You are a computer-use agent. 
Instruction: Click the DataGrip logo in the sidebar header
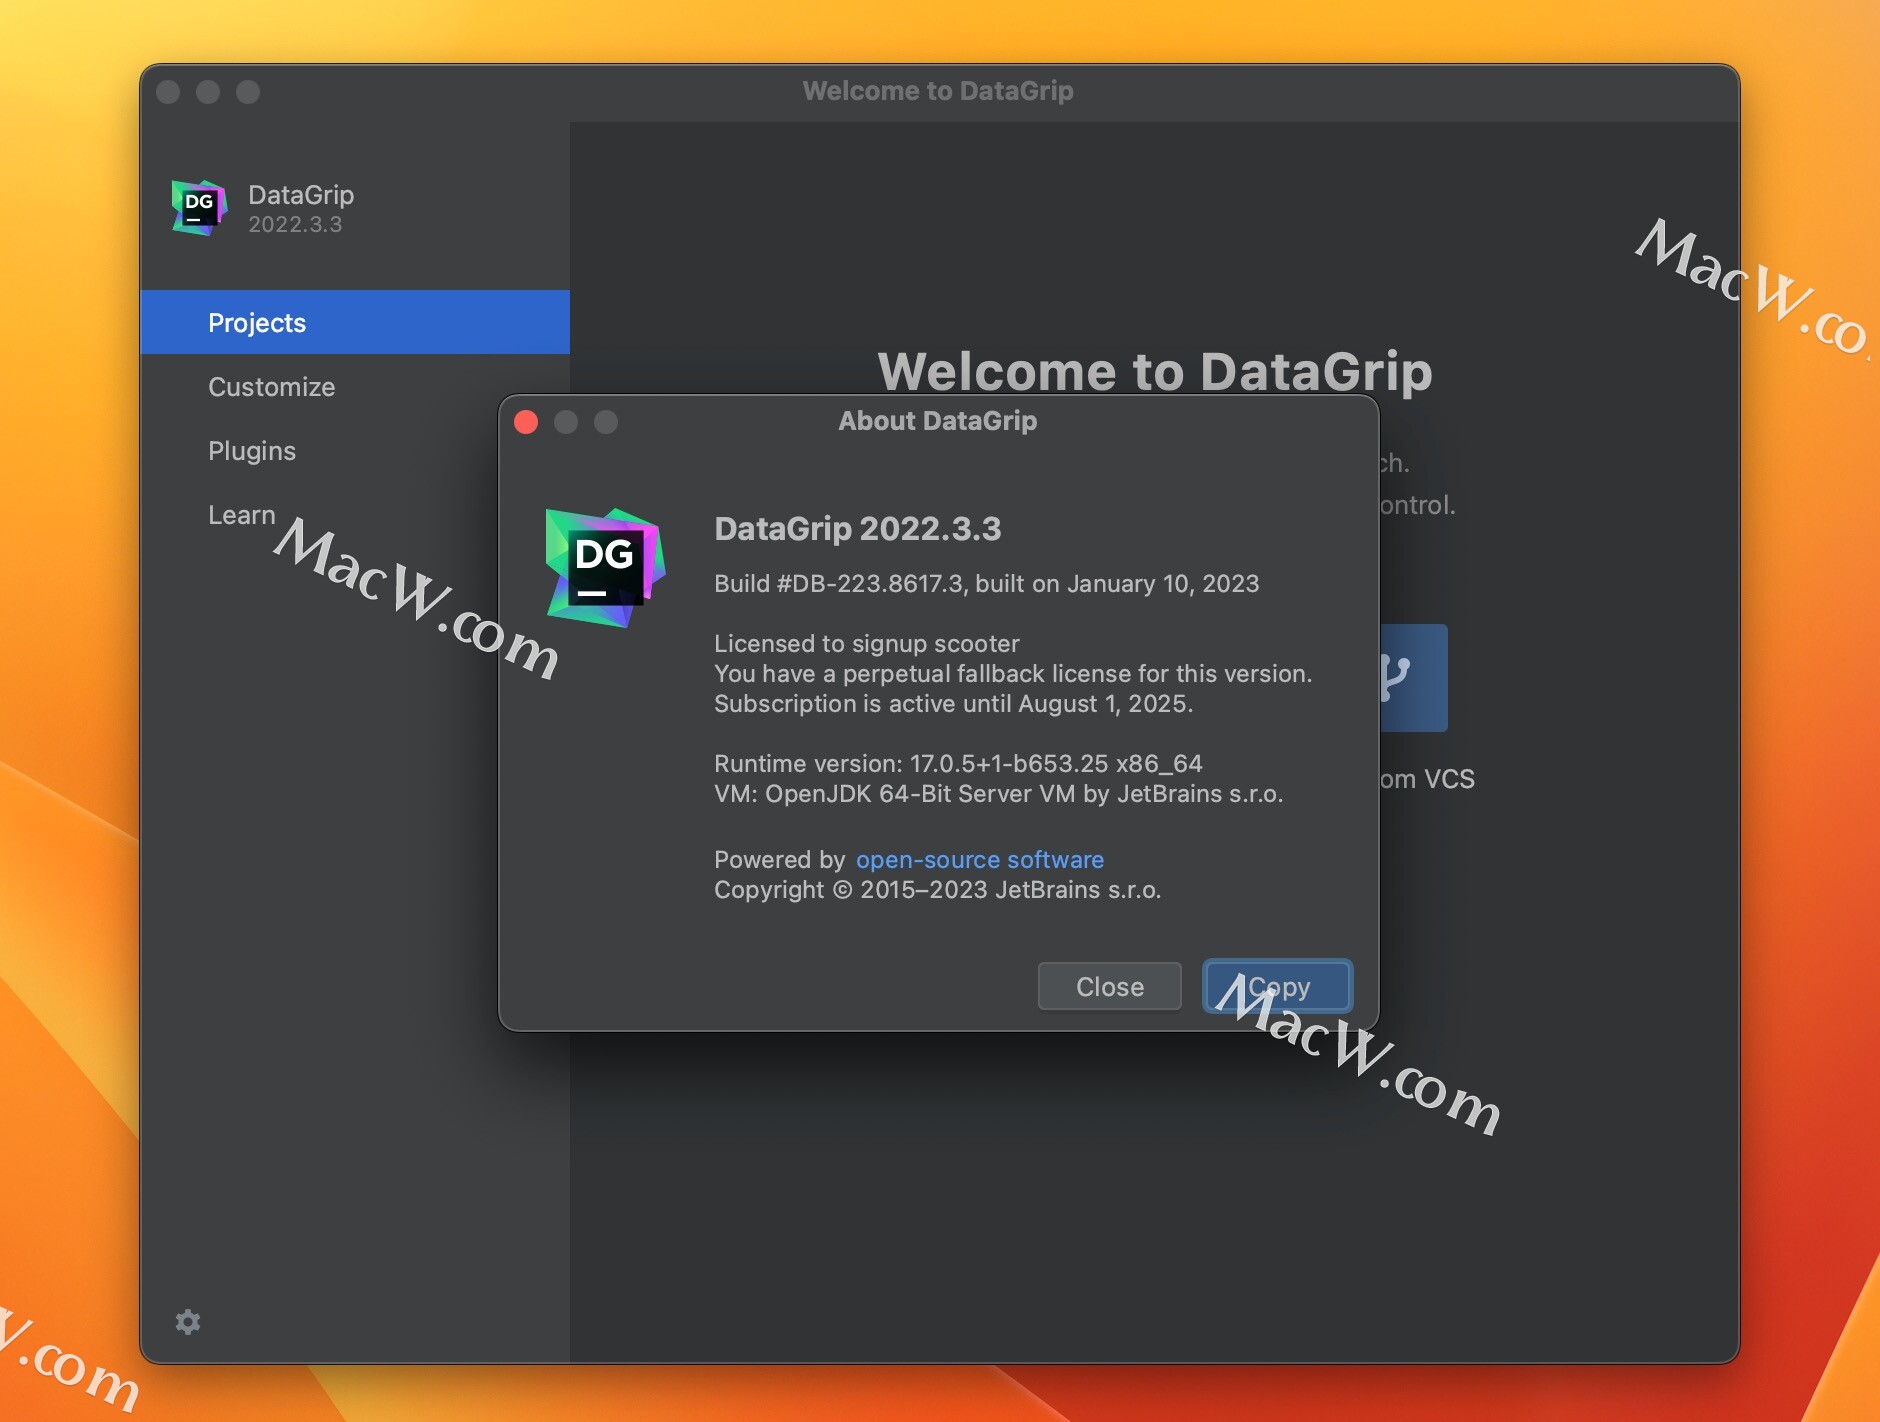199,208
